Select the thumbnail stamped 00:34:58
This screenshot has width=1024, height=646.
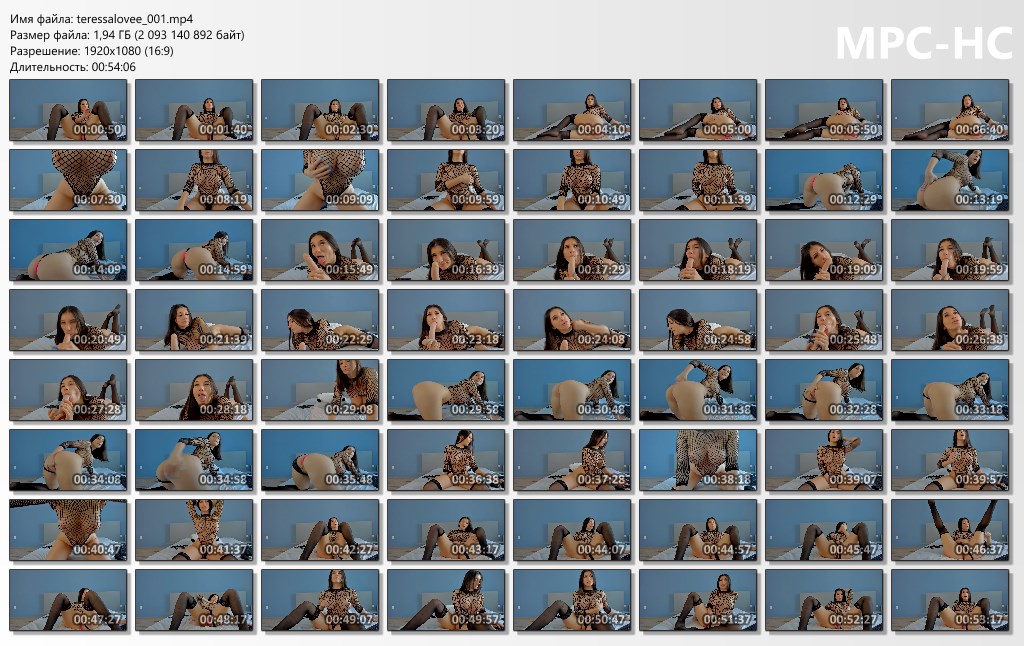point(194,460)
